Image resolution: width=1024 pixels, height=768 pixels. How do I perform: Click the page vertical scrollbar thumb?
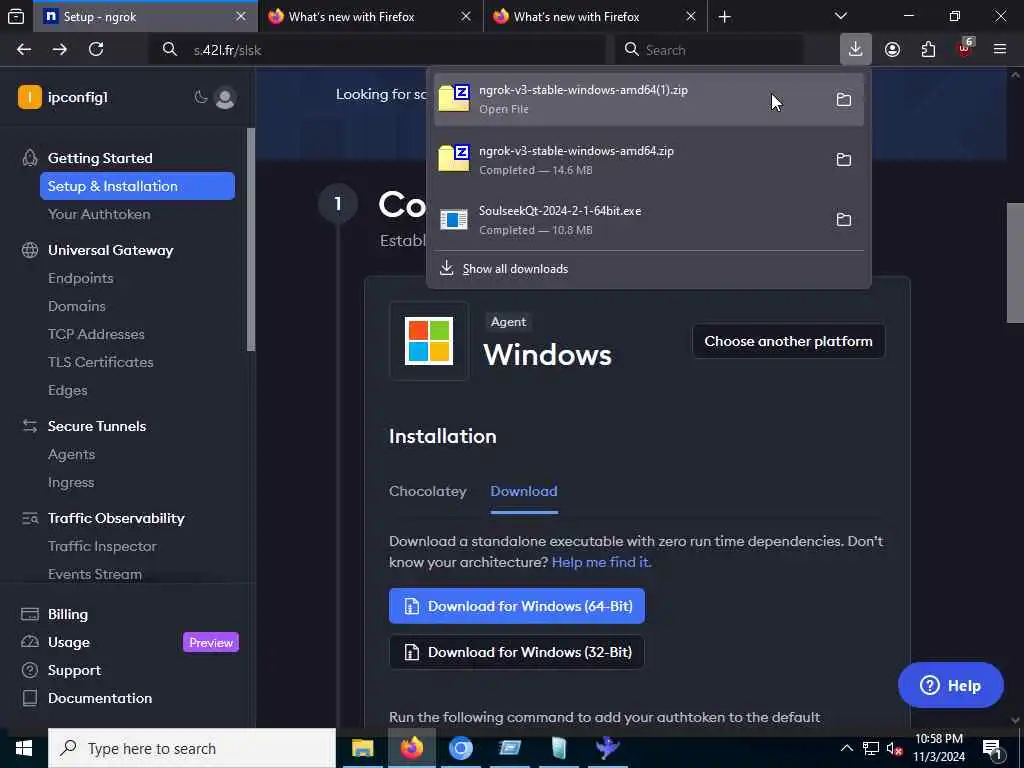[1014, 263]
